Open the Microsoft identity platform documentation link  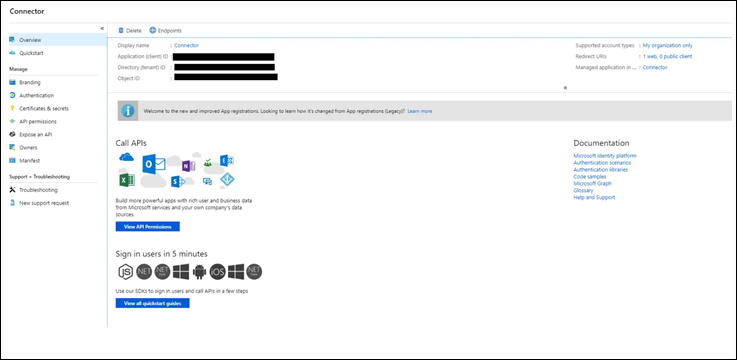[x=605, y=156]
